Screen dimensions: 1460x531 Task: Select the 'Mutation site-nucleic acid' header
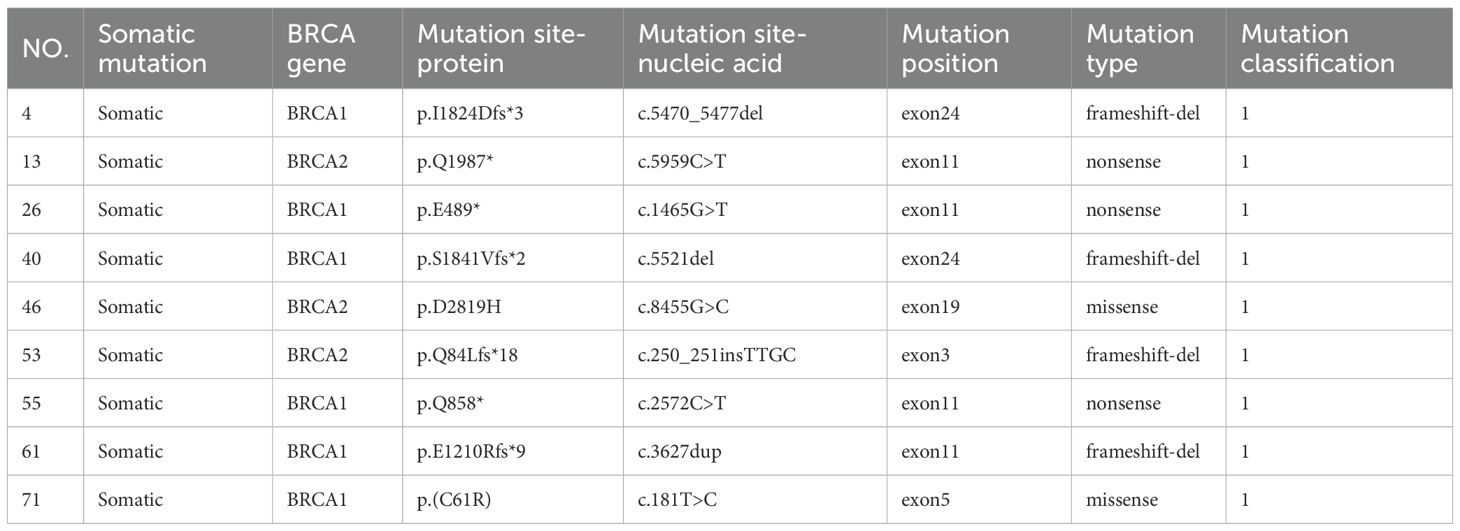click(x=722, y=49)
